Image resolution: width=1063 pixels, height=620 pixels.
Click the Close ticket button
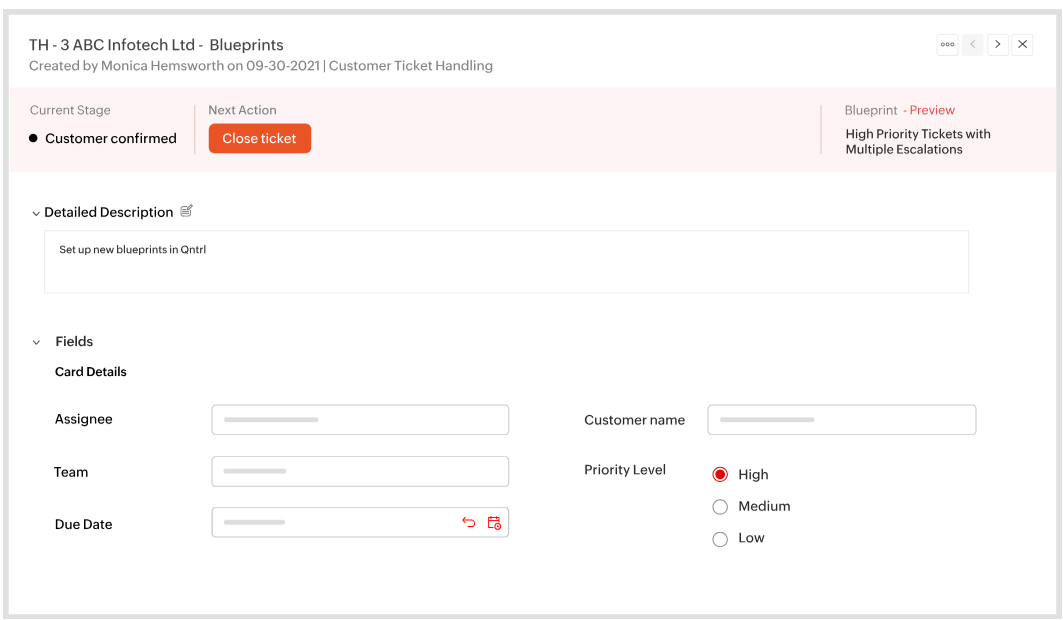coord(260,138)
